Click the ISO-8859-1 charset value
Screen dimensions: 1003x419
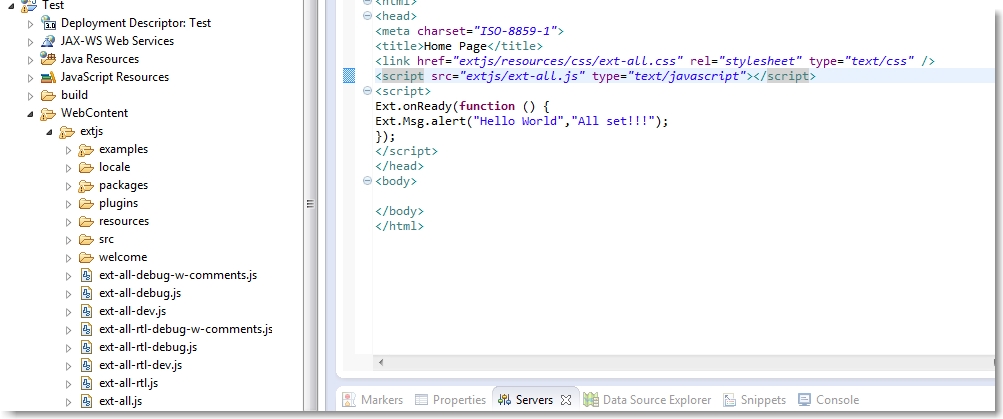(x=514, y=31)
